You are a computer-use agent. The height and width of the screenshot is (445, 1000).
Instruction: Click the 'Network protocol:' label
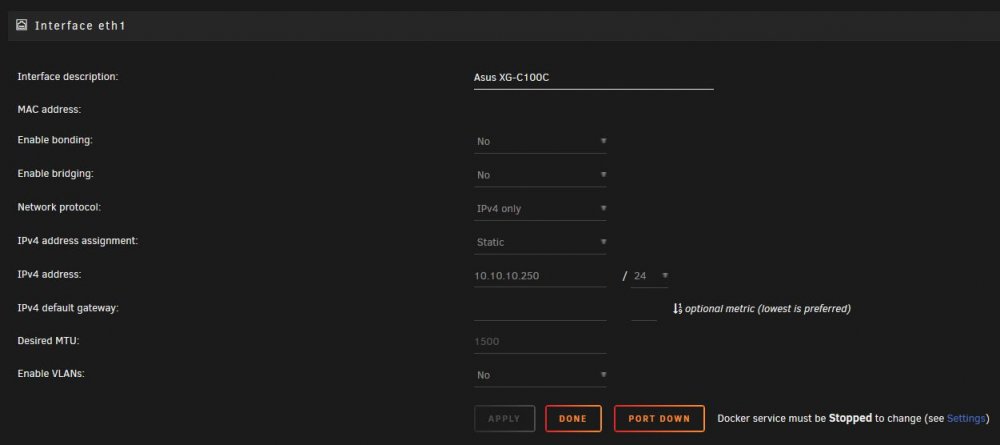[x=59, y=207]
